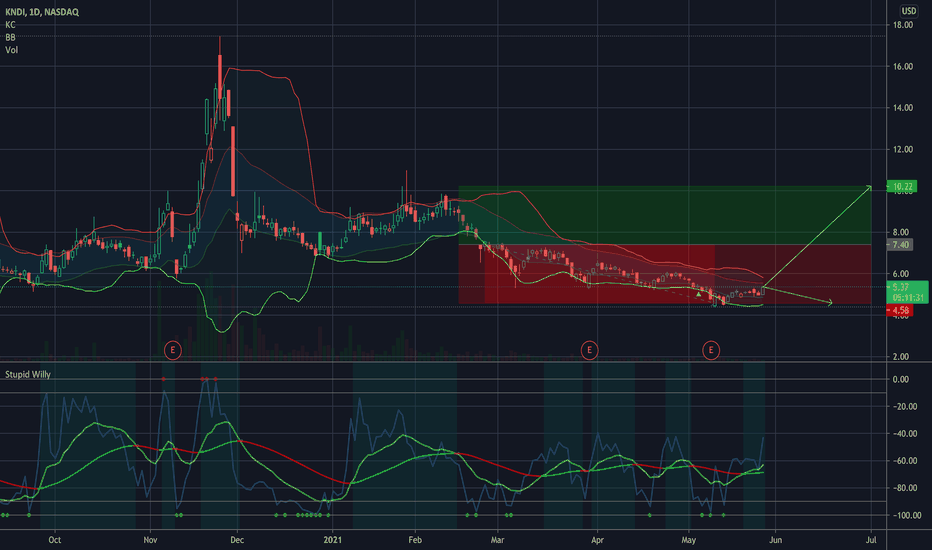Click the Mar date axis label

[497, 540]
